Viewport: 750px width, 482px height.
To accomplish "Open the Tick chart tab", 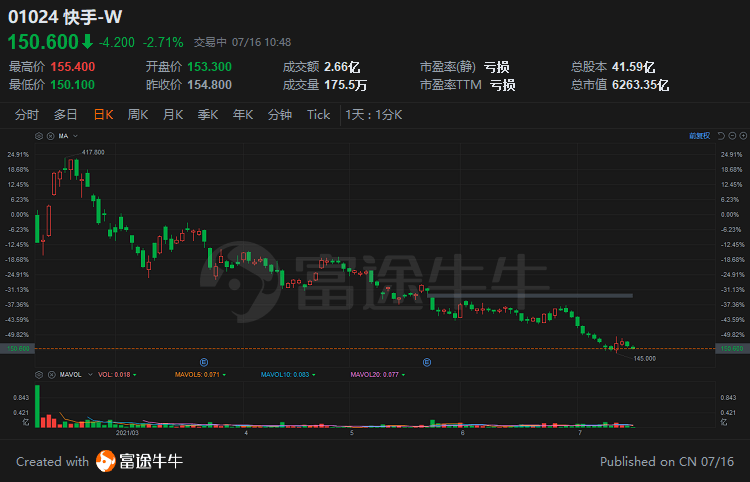I will coord(319,115).
